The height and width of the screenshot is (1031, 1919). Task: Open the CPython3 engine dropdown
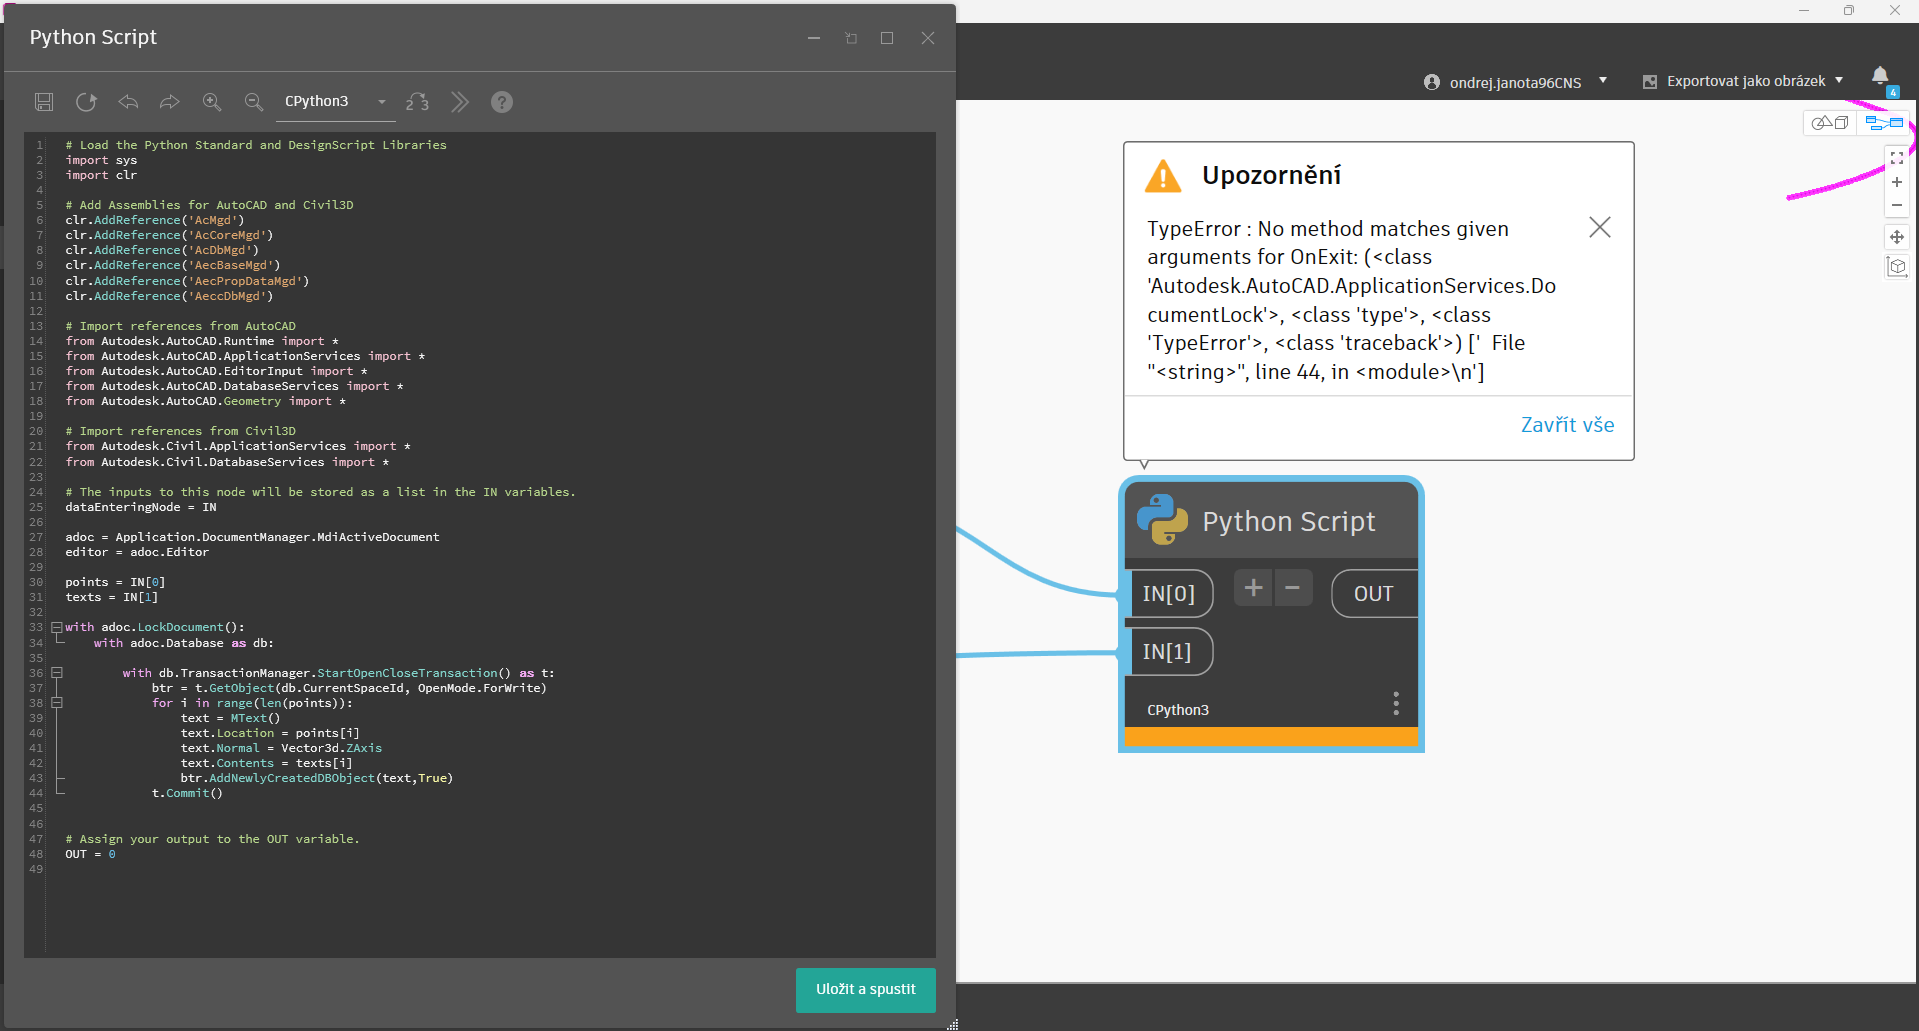pos(334,102)
